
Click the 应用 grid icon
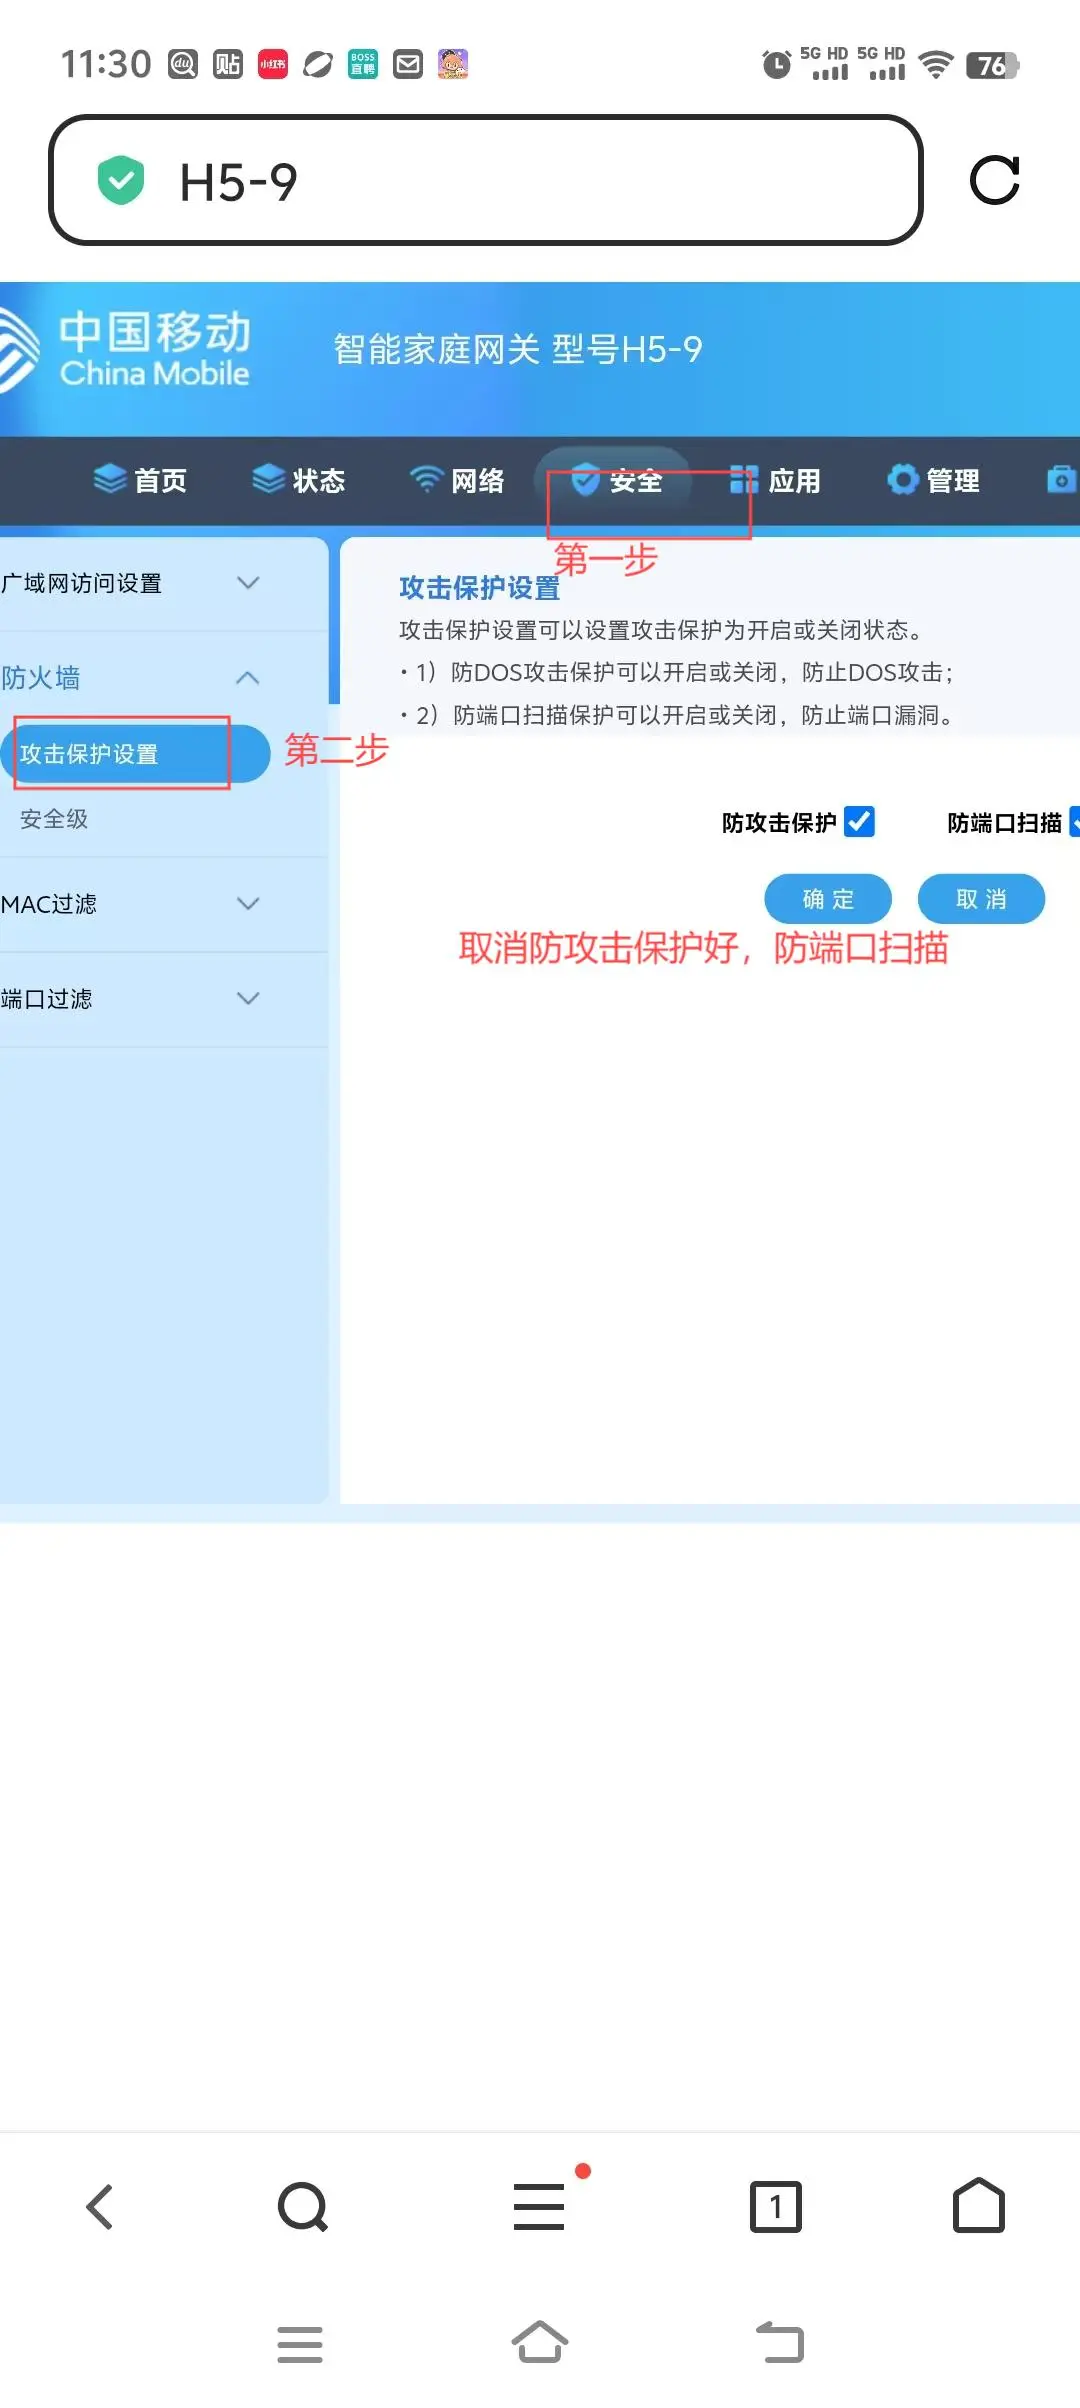(x=743, y=479)
